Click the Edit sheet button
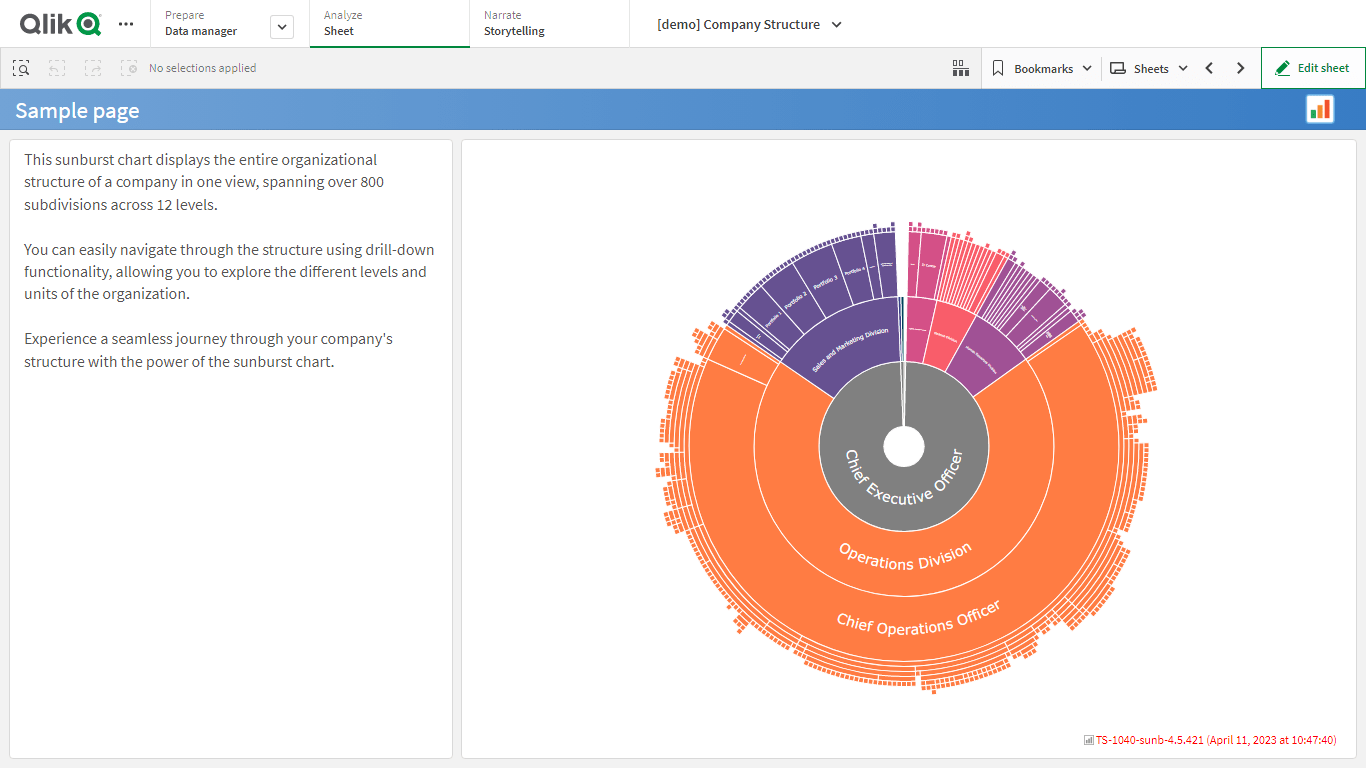 pos(1313,67)
